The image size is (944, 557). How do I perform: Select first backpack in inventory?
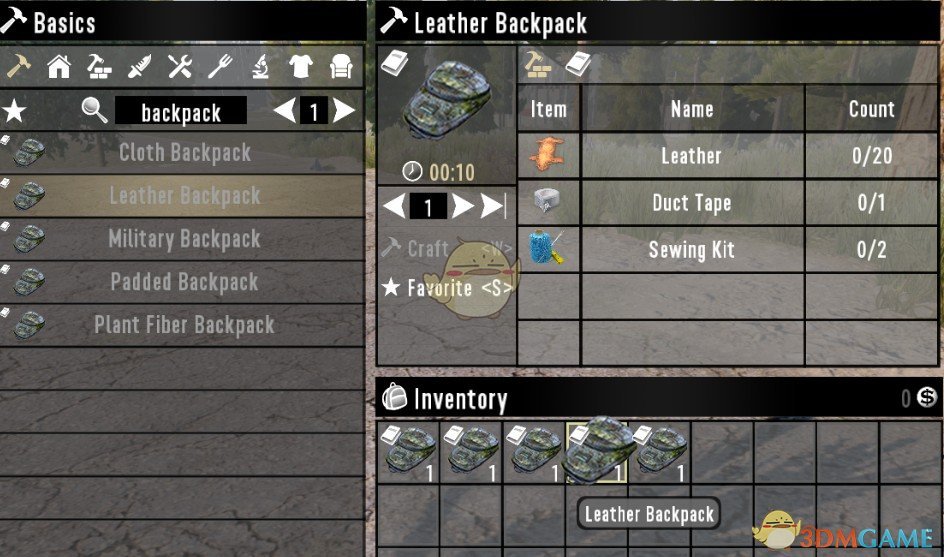409,453
